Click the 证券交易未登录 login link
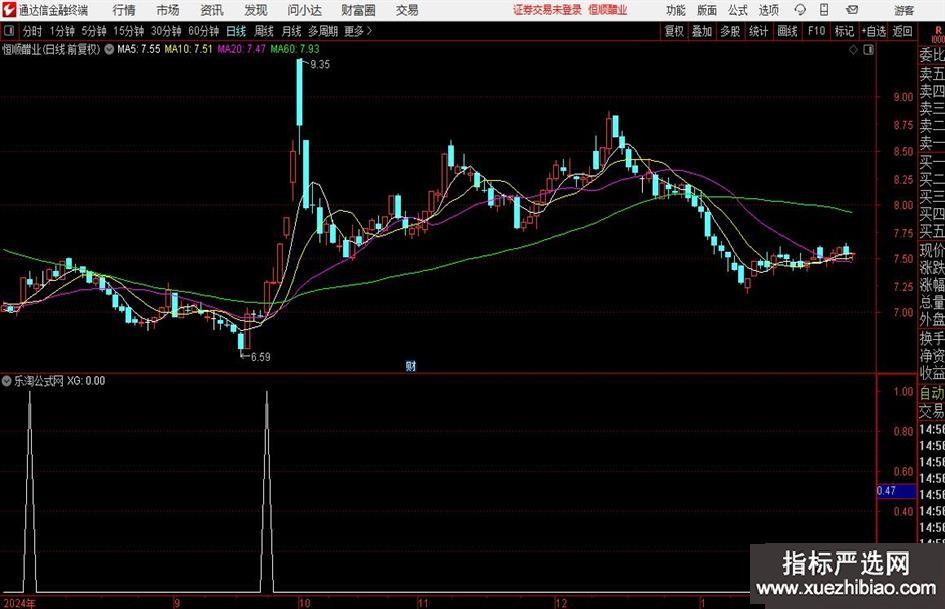This screenshot has height=609, width=945. click(x=546, y=10)
